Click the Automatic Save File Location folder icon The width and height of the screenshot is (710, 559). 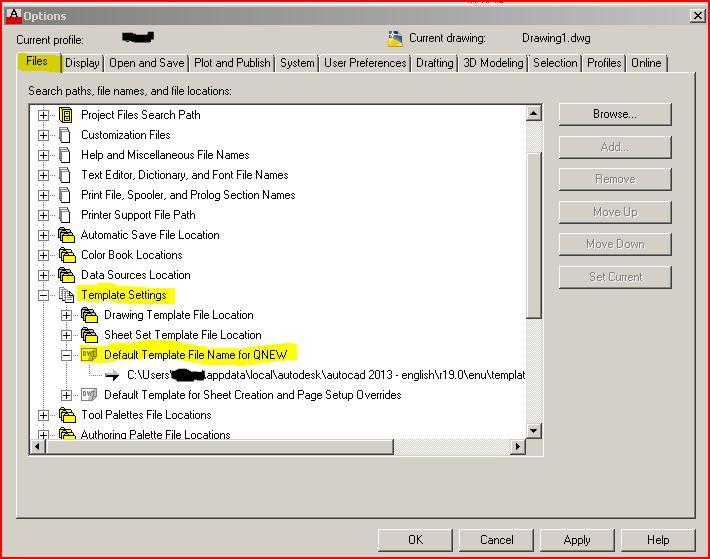click(x=67, y=235)
